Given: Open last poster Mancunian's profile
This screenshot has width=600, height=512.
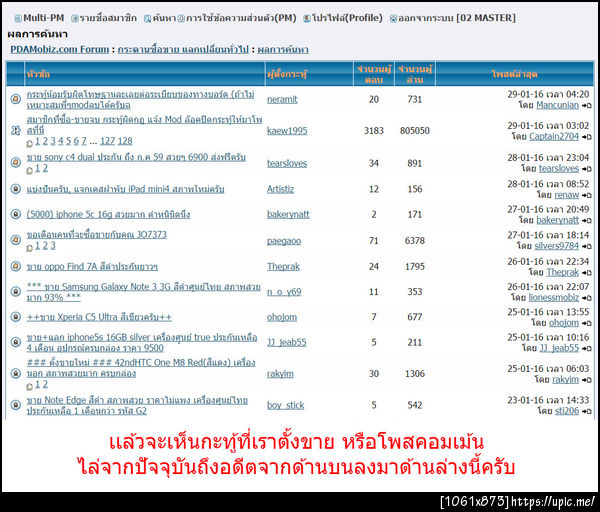Looking at the screenshot, I should [558, 105].
